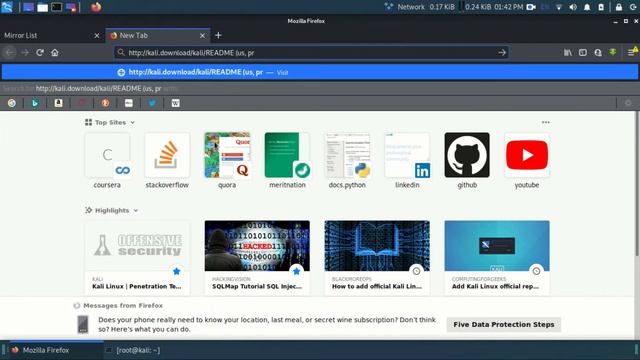
Task: Select the DuckDuckGo search engine shortcut
Action: pos(105,103)
